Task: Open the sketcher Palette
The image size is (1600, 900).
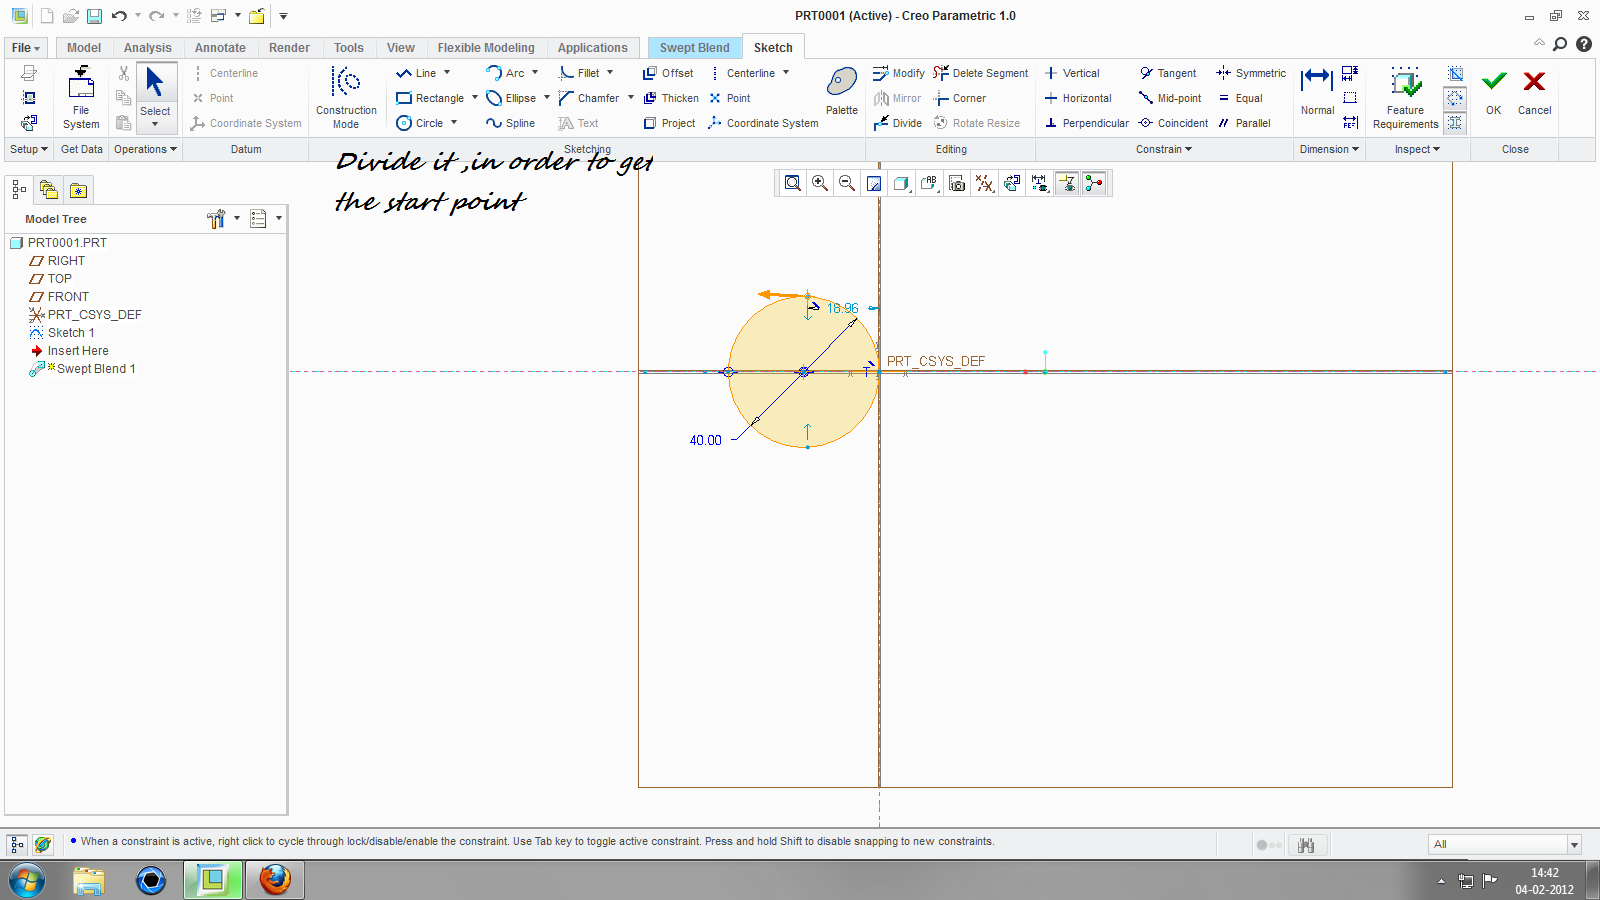Action: click(842, 91)
